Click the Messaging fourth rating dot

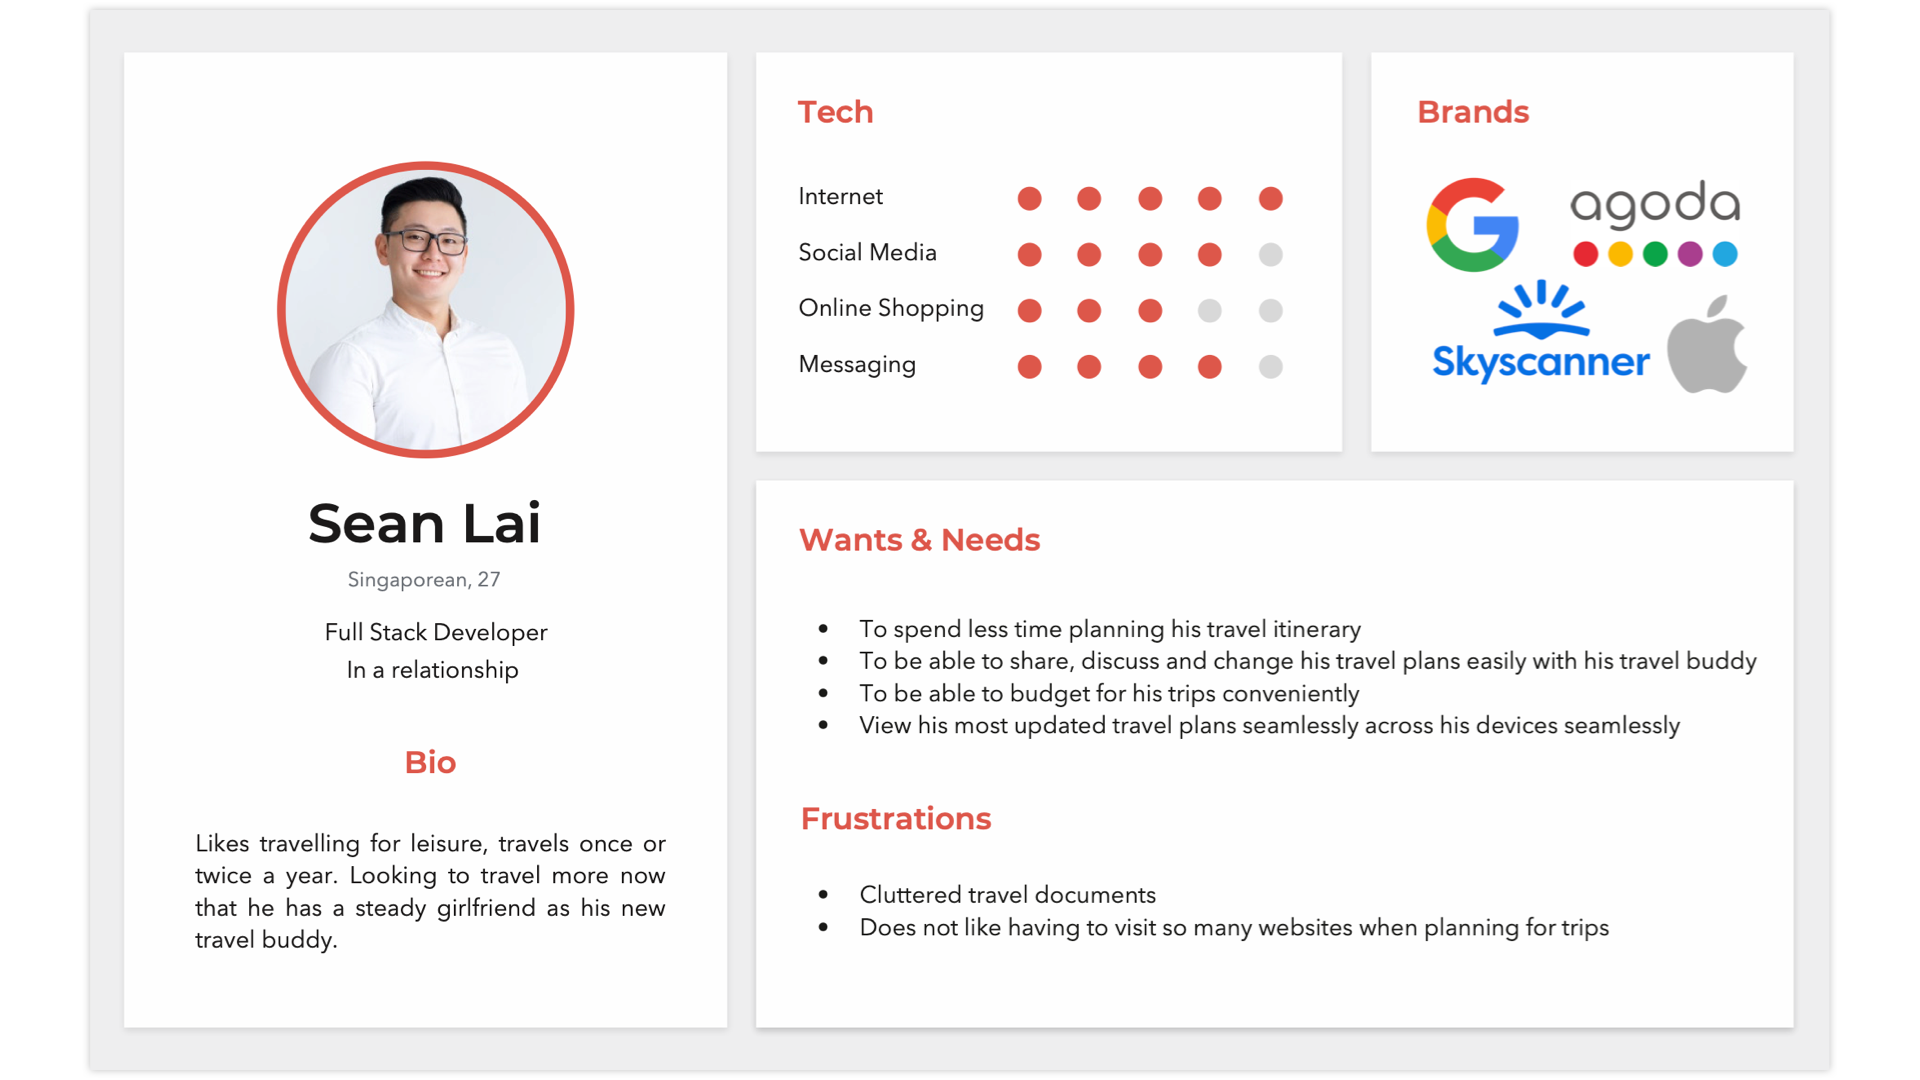1209,365
